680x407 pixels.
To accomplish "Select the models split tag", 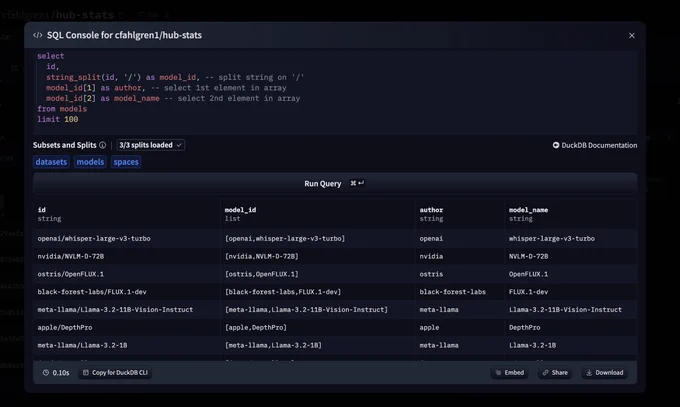I will pyautogui.click(x=90, y=162).
